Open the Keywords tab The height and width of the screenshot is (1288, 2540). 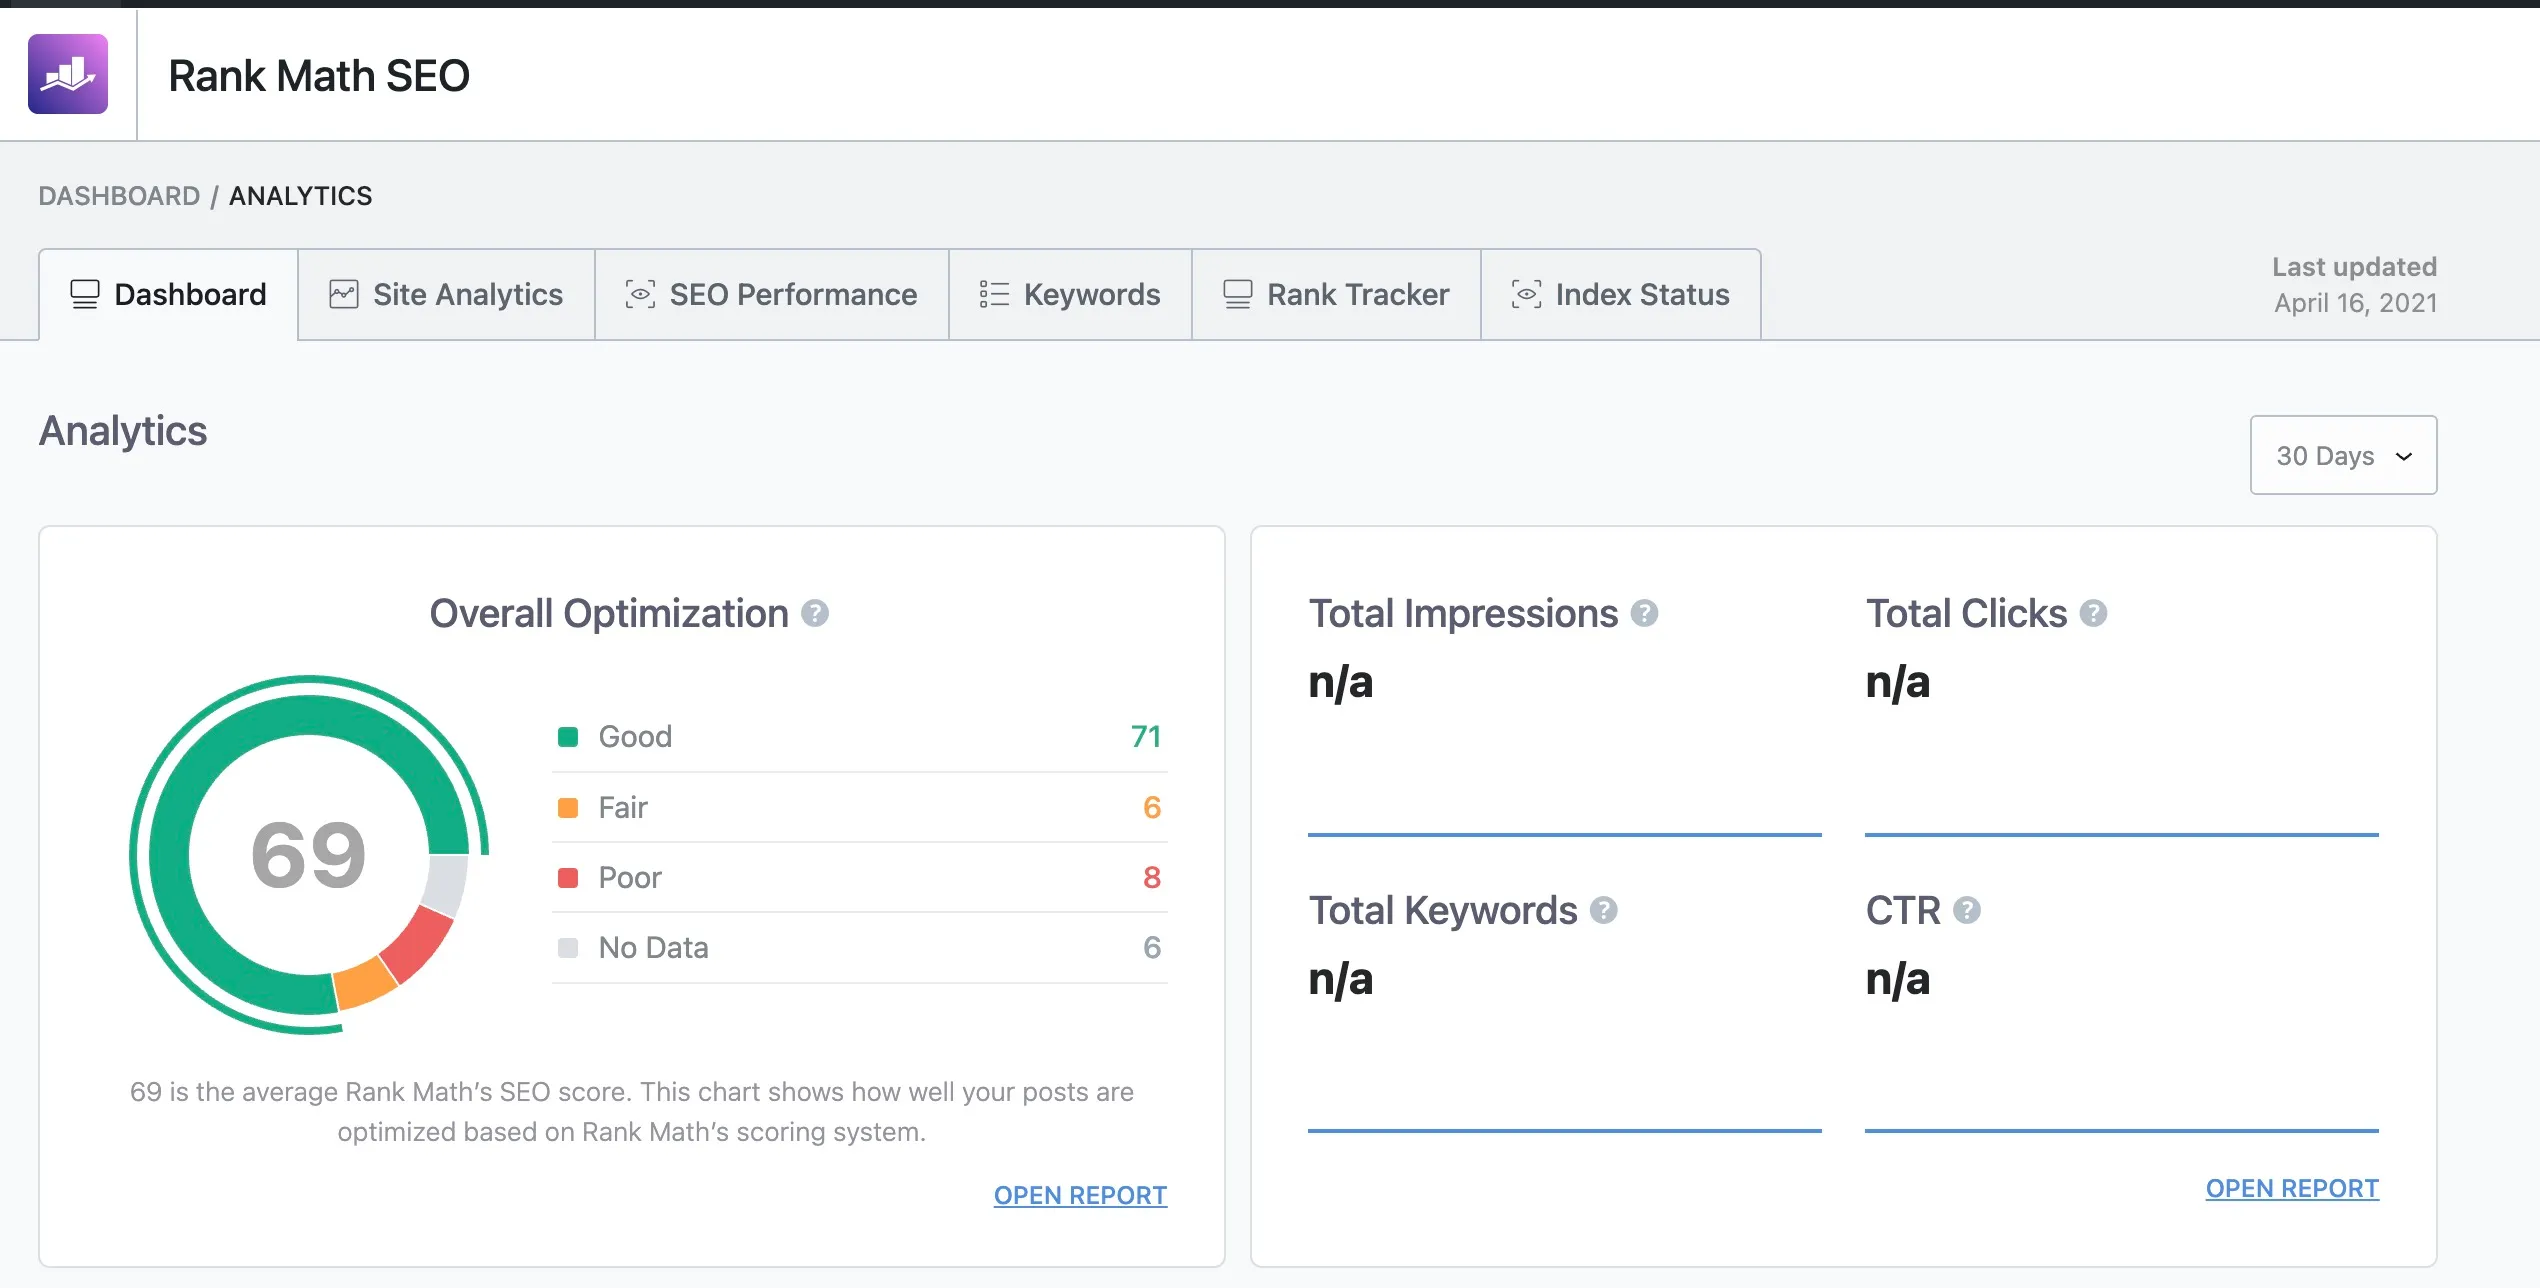tap(1069, 294)
